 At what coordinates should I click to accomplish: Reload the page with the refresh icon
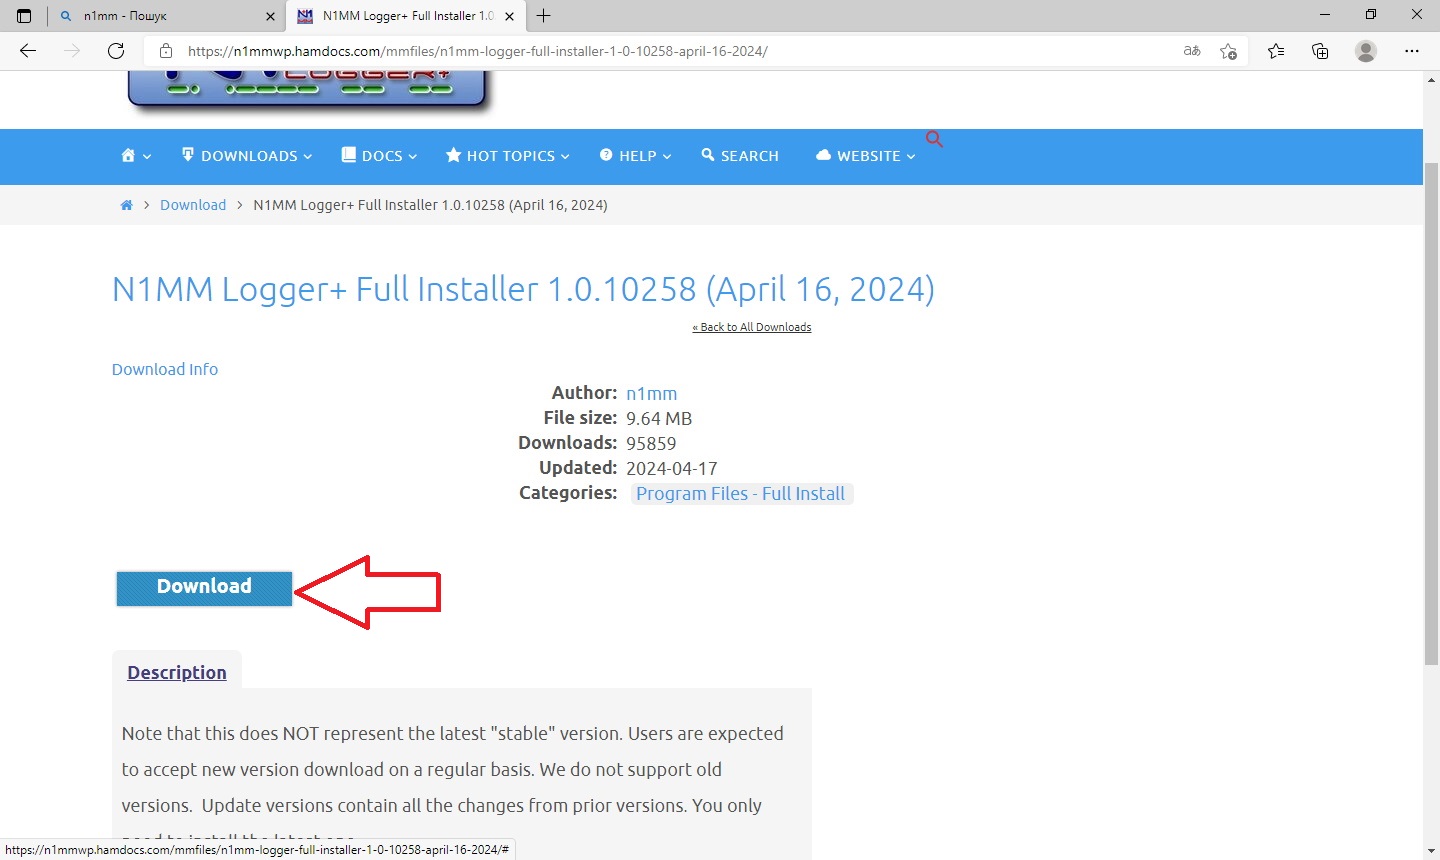116,51
